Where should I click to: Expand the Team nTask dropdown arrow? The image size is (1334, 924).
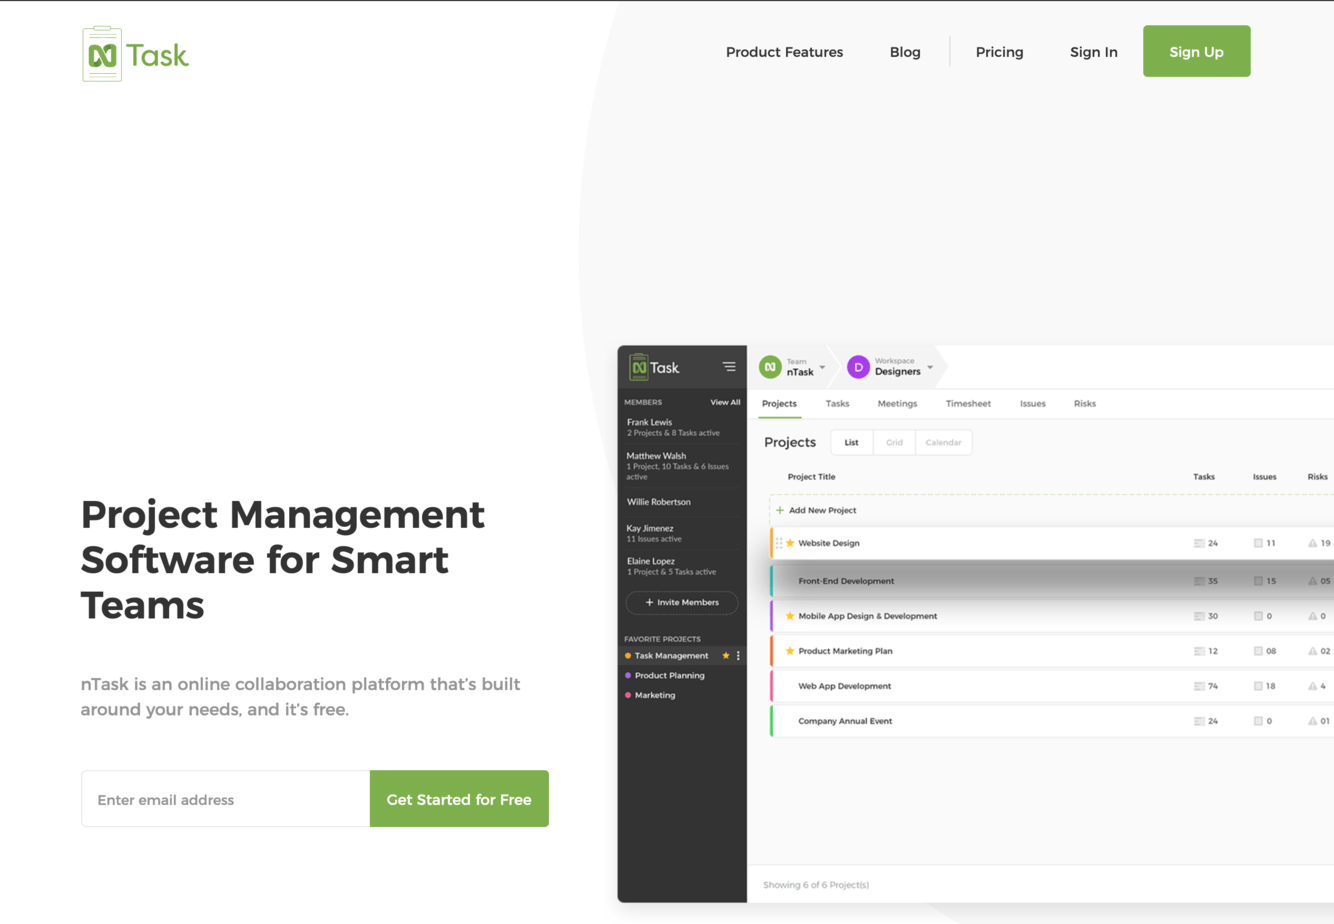tap(823, 367)
